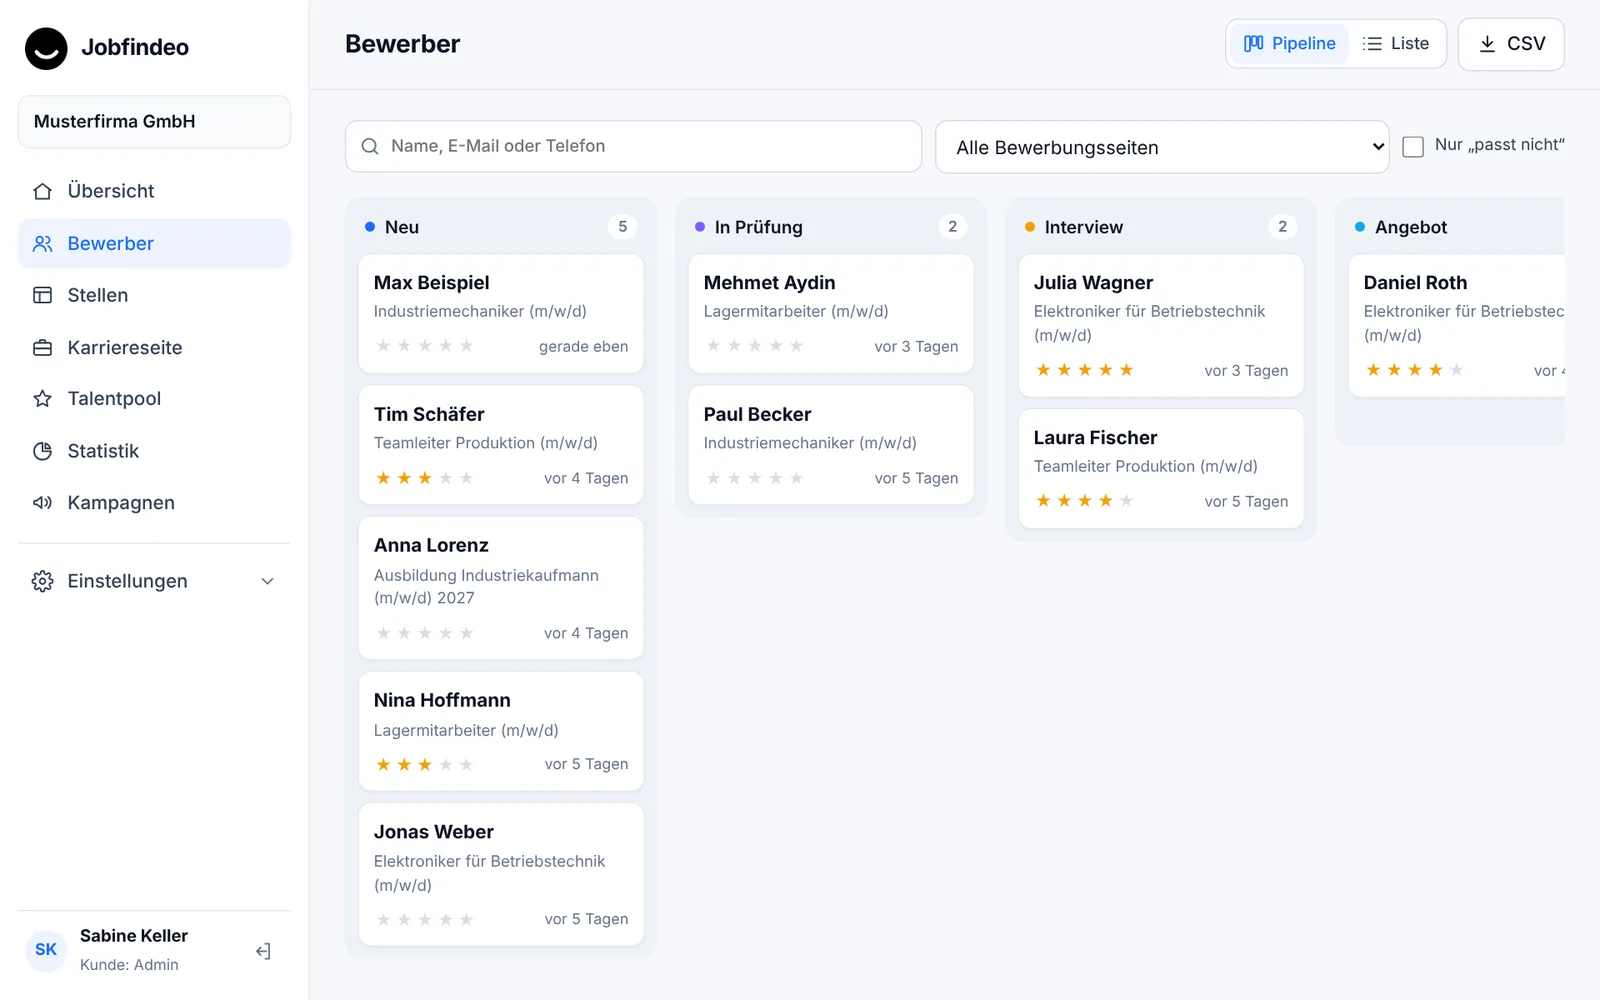Open Mehmet Aydin applicant card
Screen dimensions: 1600x1000
click(831, 314)
